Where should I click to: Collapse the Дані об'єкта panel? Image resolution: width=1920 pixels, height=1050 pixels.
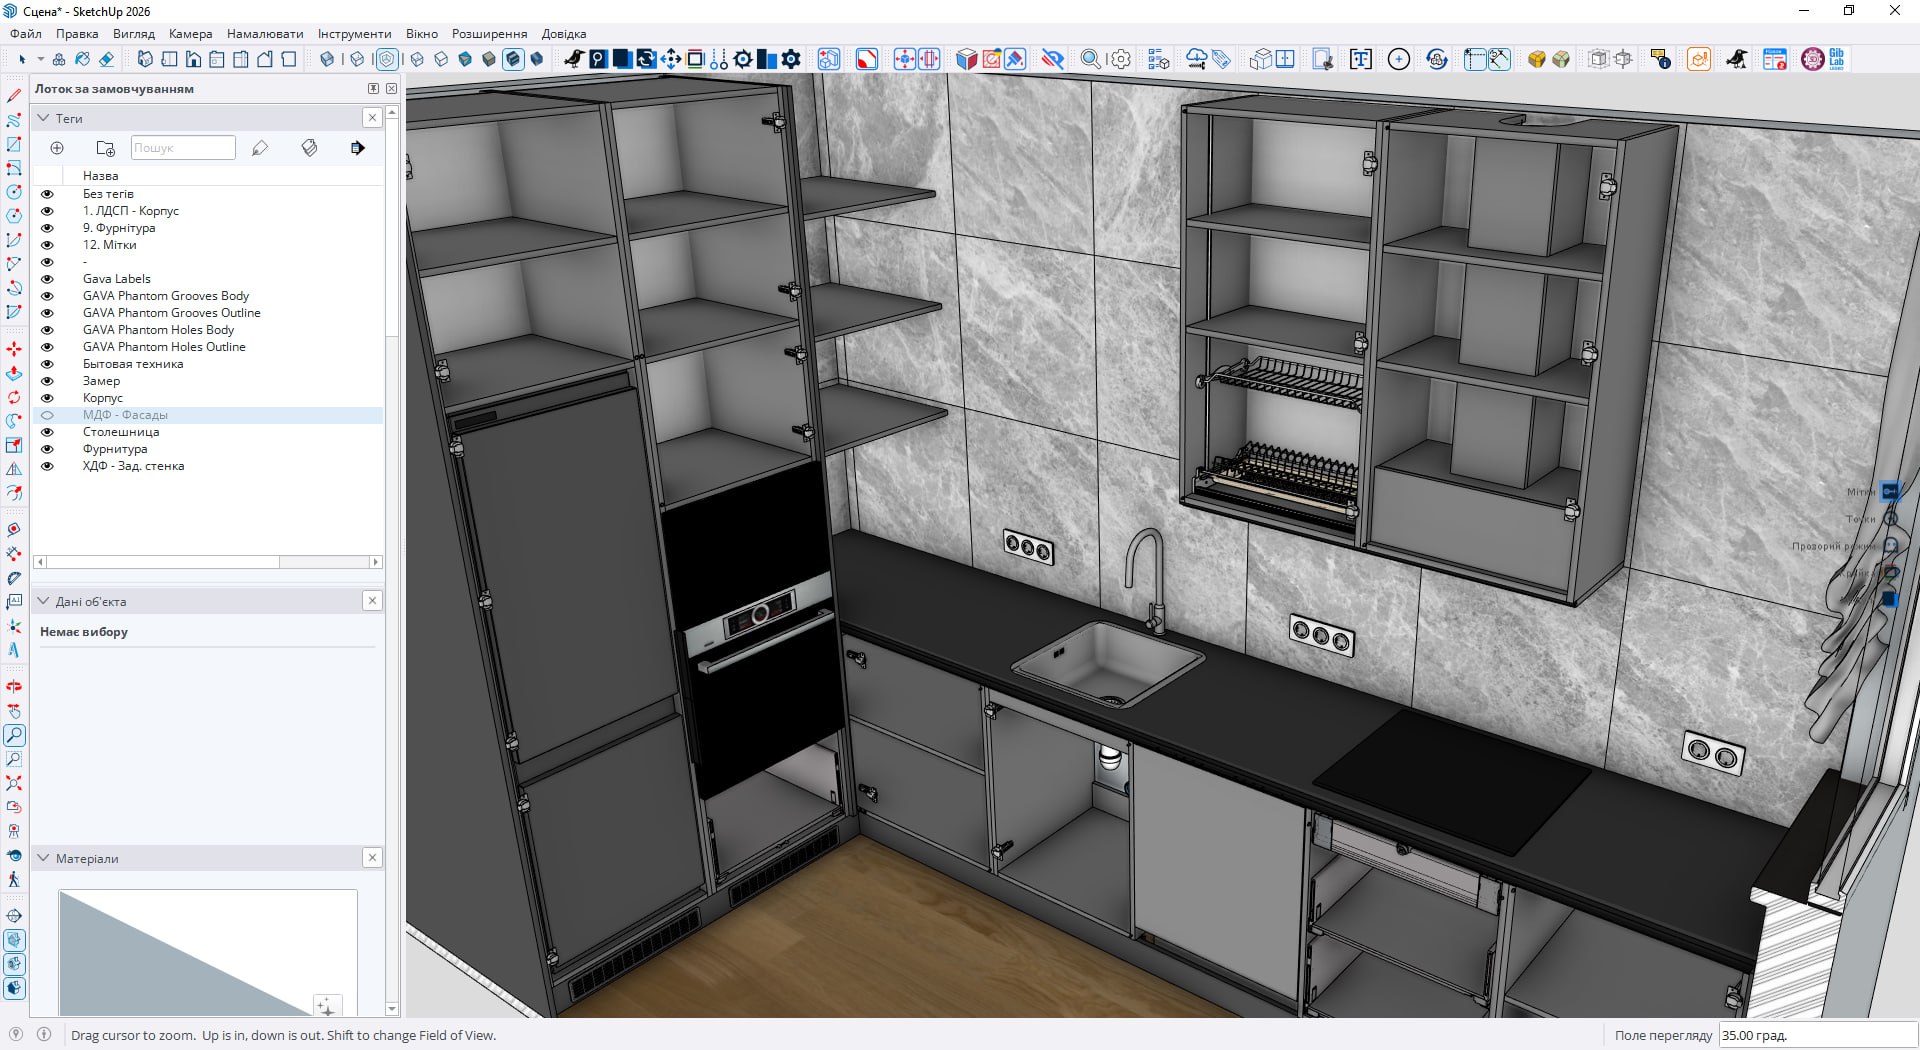coord(43,601)
